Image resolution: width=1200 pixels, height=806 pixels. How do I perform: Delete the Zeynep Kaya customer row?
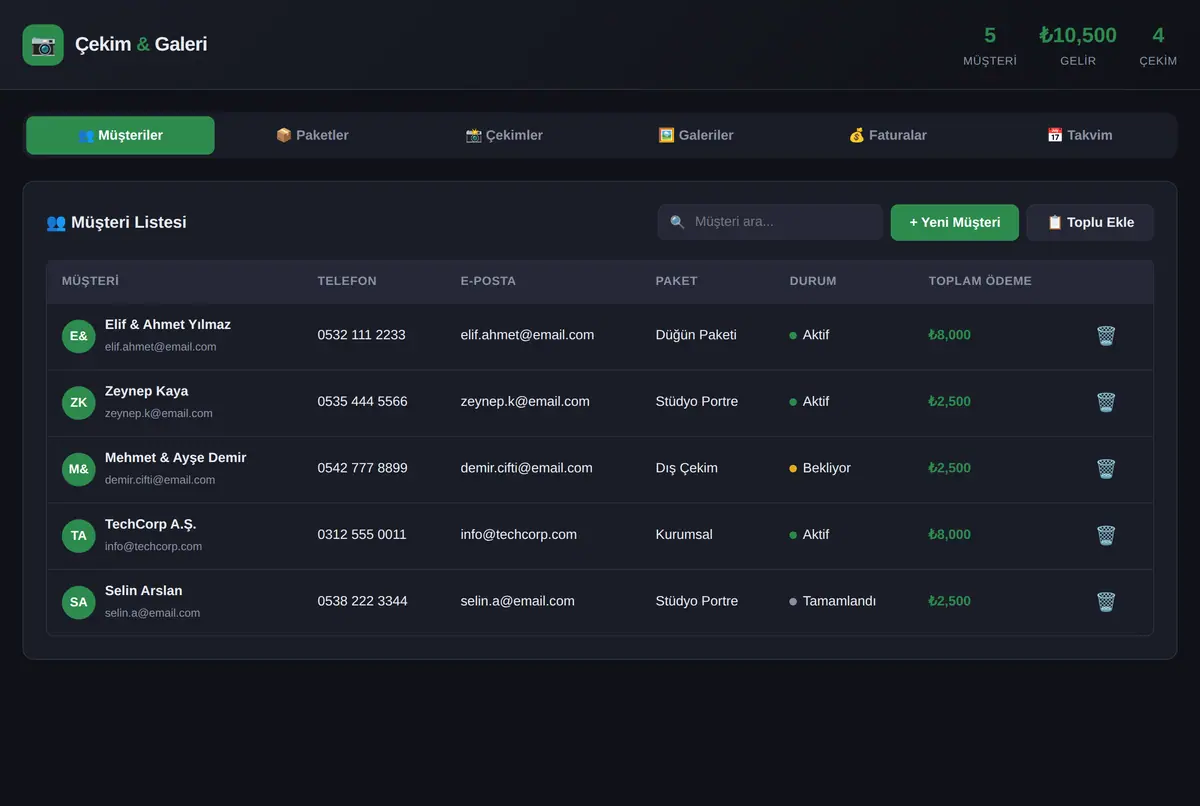[x=1105, y=402]
